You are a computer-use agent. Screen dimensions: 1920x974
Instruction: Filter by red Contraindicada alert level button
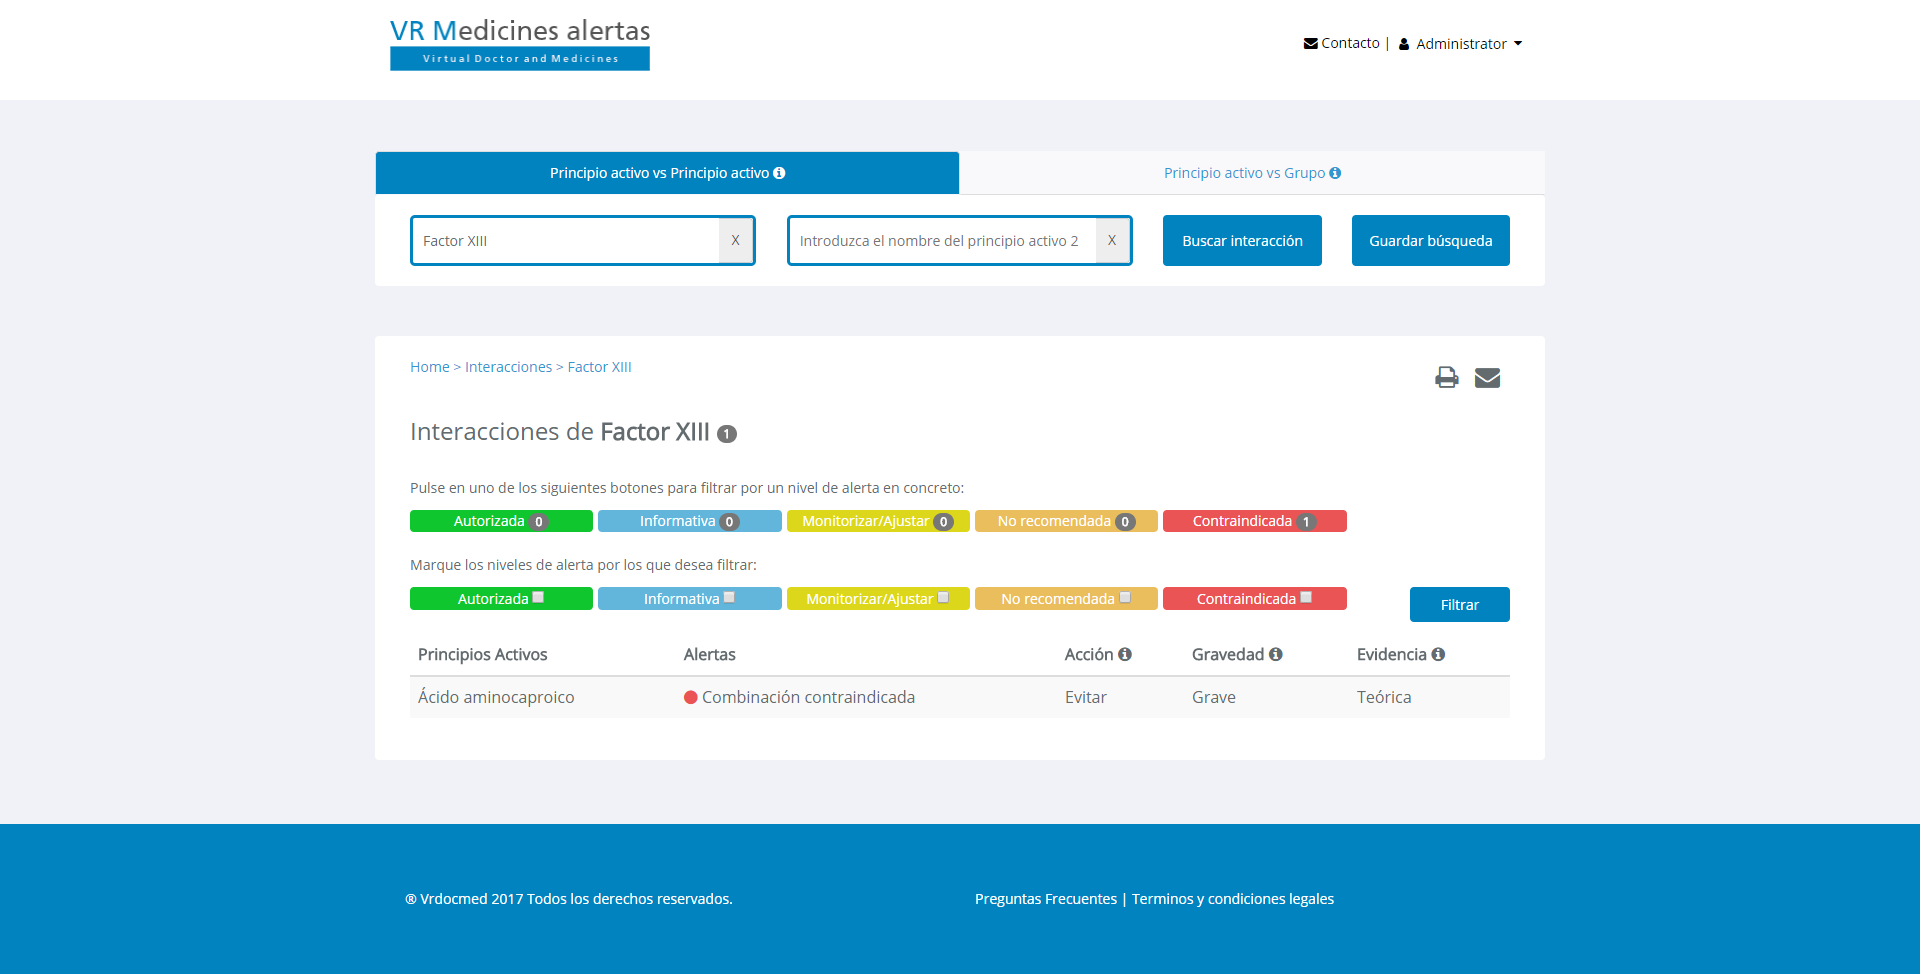click(1254, 521)
